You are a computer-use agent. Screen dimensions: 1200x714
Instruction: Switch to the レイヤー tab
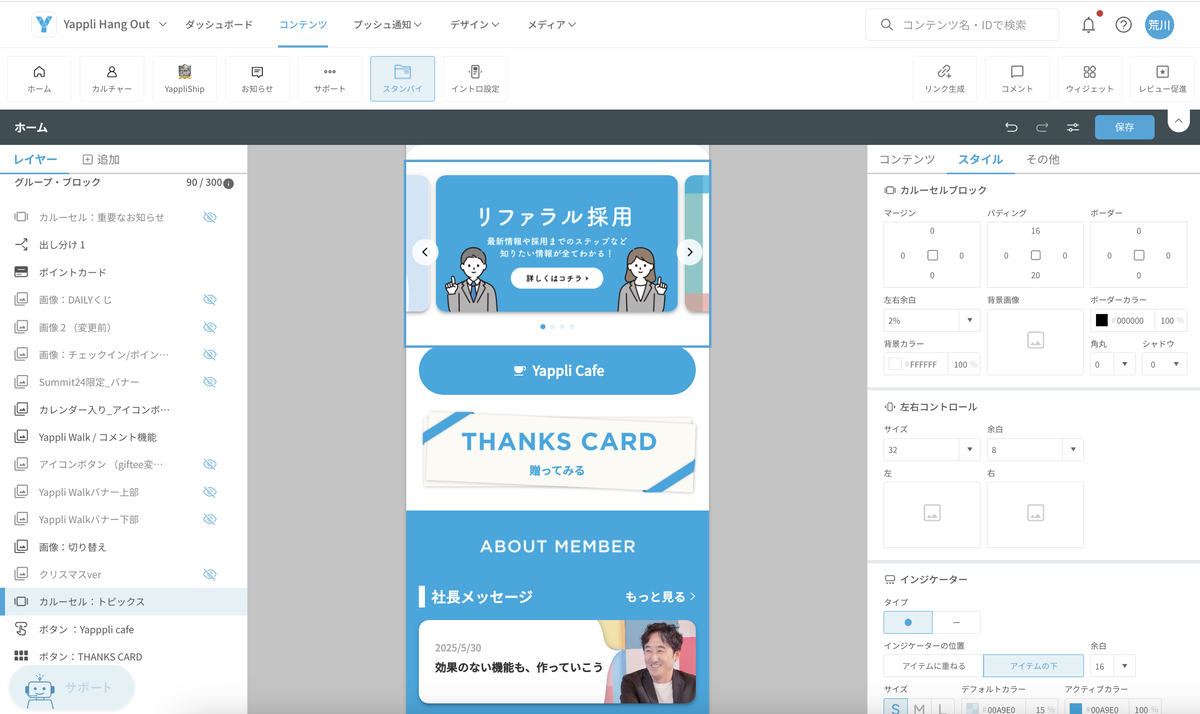click(x=35, y=159)
